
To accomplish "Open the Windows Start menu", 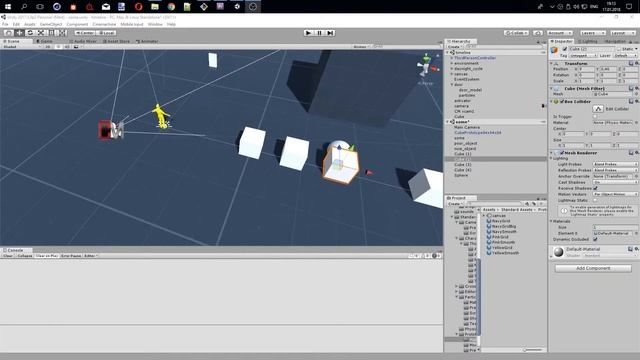I will point(8,7).
